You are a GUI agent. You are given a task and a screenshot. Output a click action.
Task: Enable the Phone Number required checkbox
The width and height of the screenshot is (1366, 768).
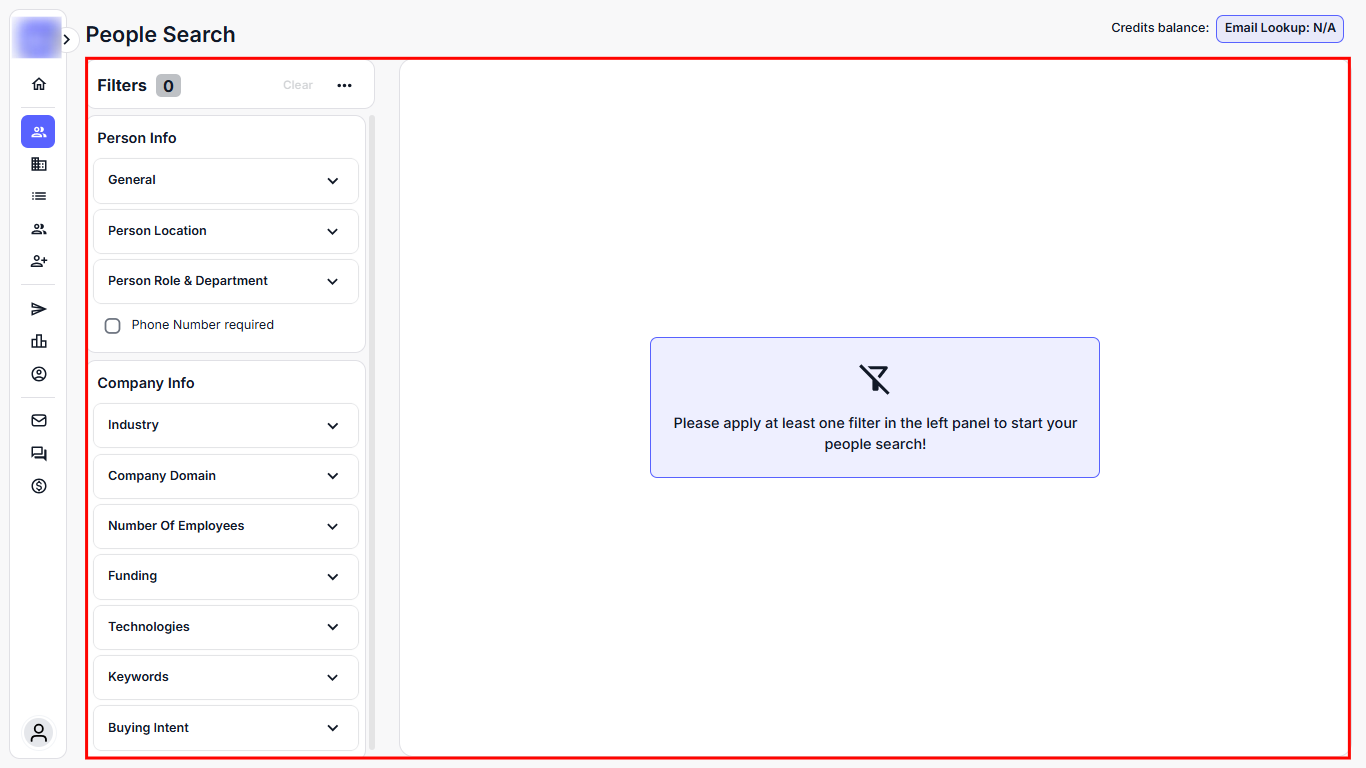click(113, 326)
